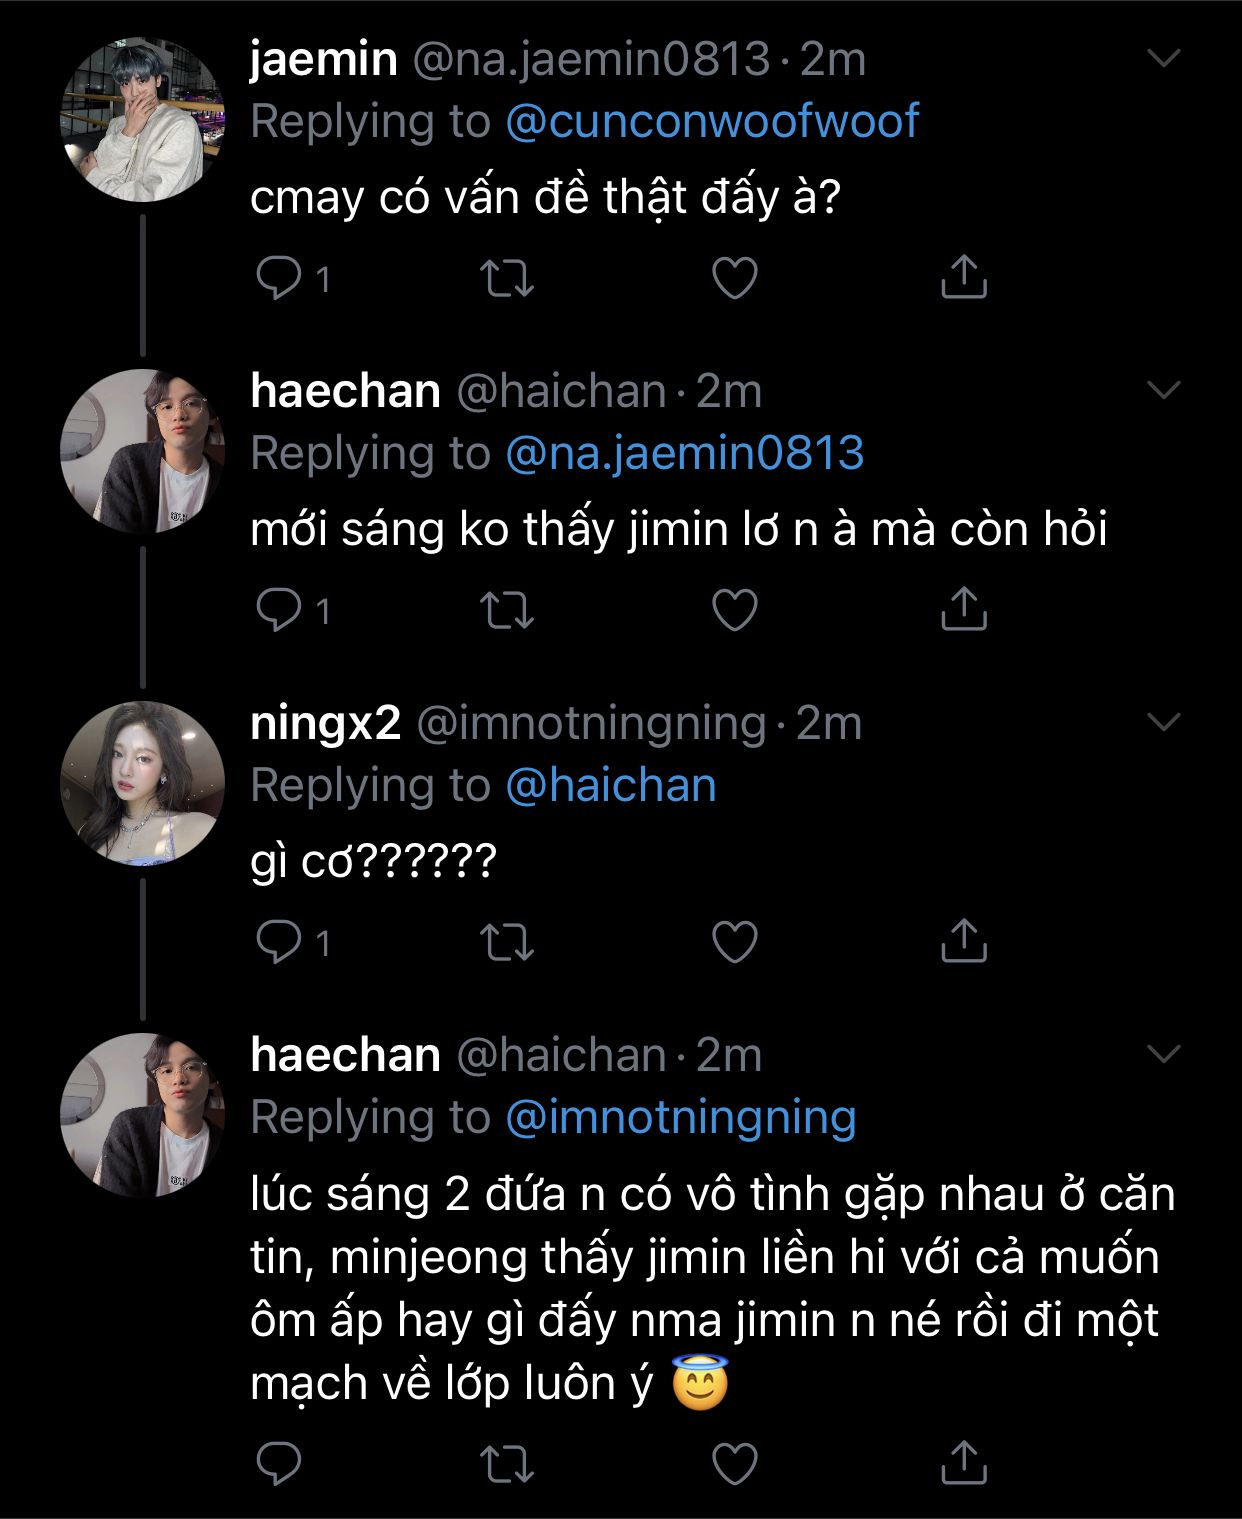Reply to ningx2's tweet
Screen dimensions: 1242x1519
279,942
